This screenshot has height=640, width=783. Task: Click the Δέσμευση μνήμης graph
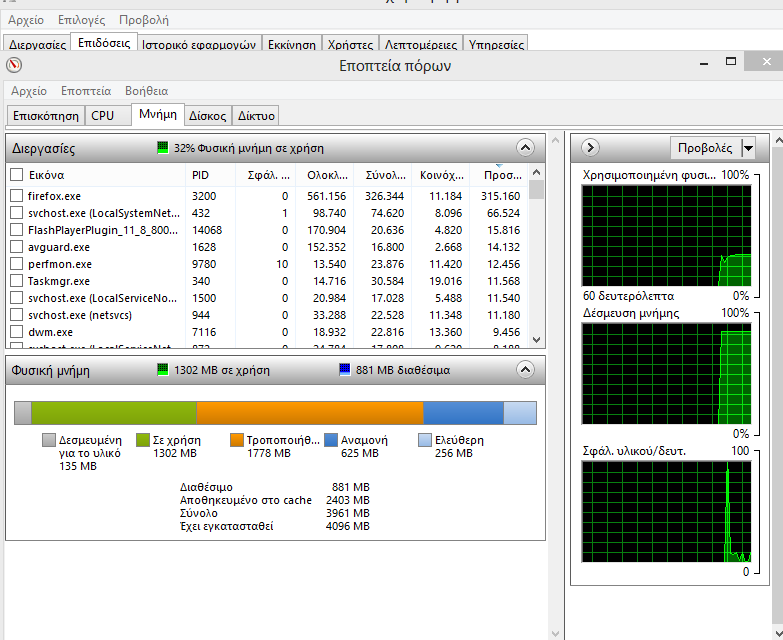click(x=667, y=373)
